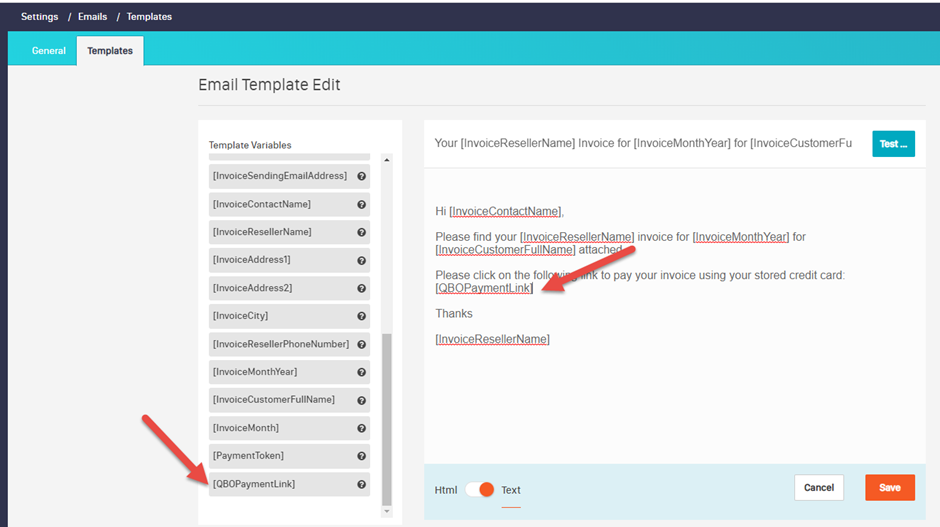Image resolution: width=940 pixels, height=527 pixels.
Task: Click the email subject line field
Action: 643,144
